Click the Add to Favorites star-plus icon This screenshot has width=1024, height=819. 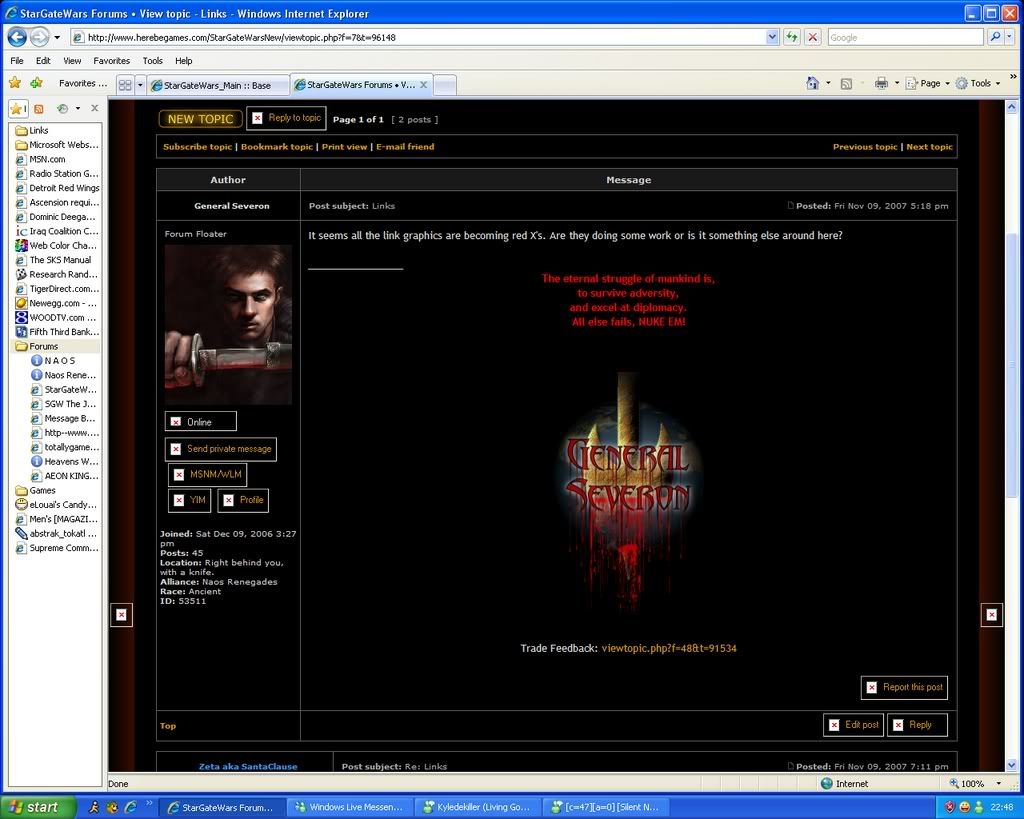(x=37, y=83)
